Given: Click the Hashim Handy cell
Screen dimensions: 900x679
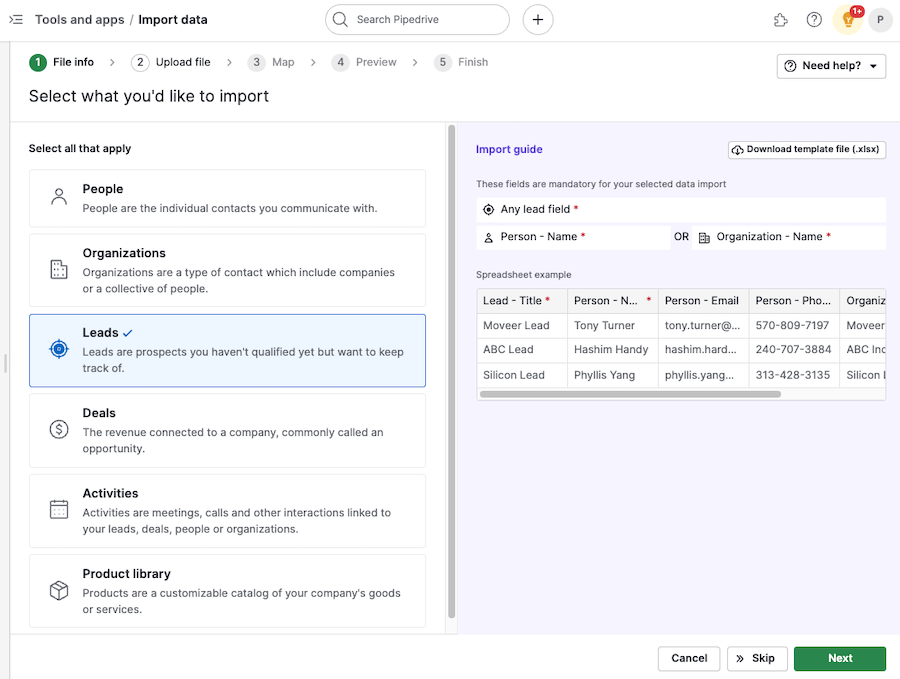Looking at the screenshot, I should tap(612, 350).
